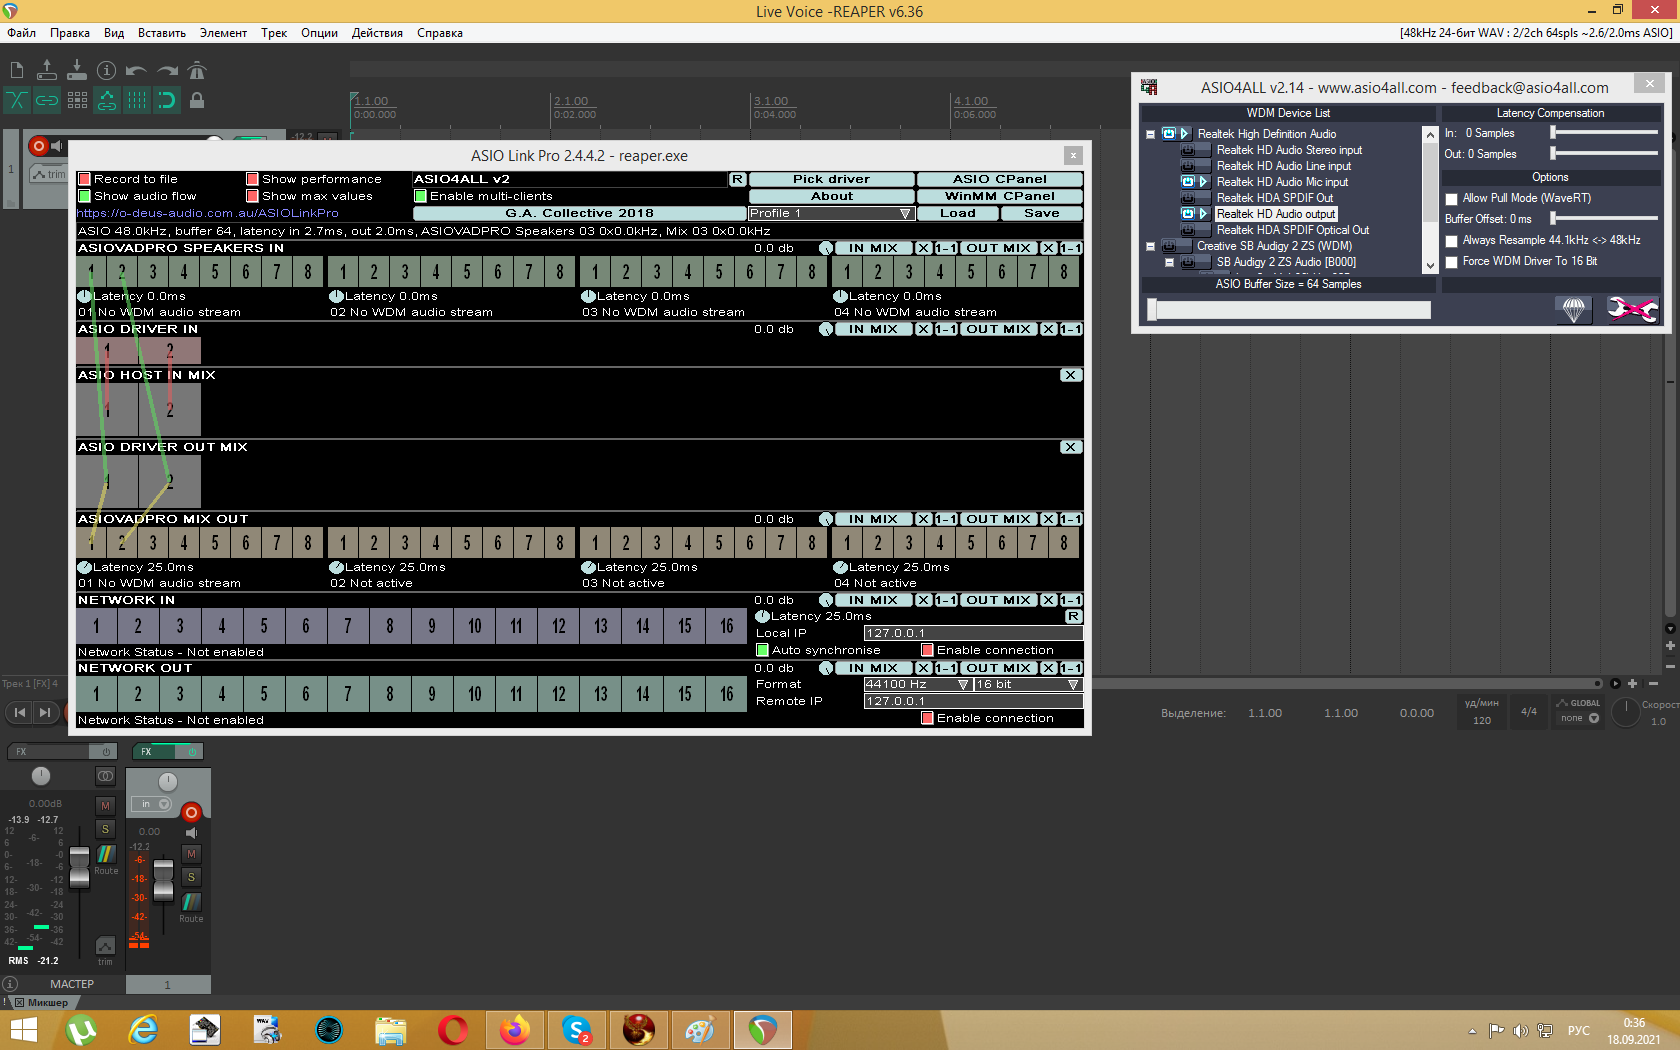Click the Buffer Offset slider
This screenshot has width=1680, height=1050.
(1604, 219)
